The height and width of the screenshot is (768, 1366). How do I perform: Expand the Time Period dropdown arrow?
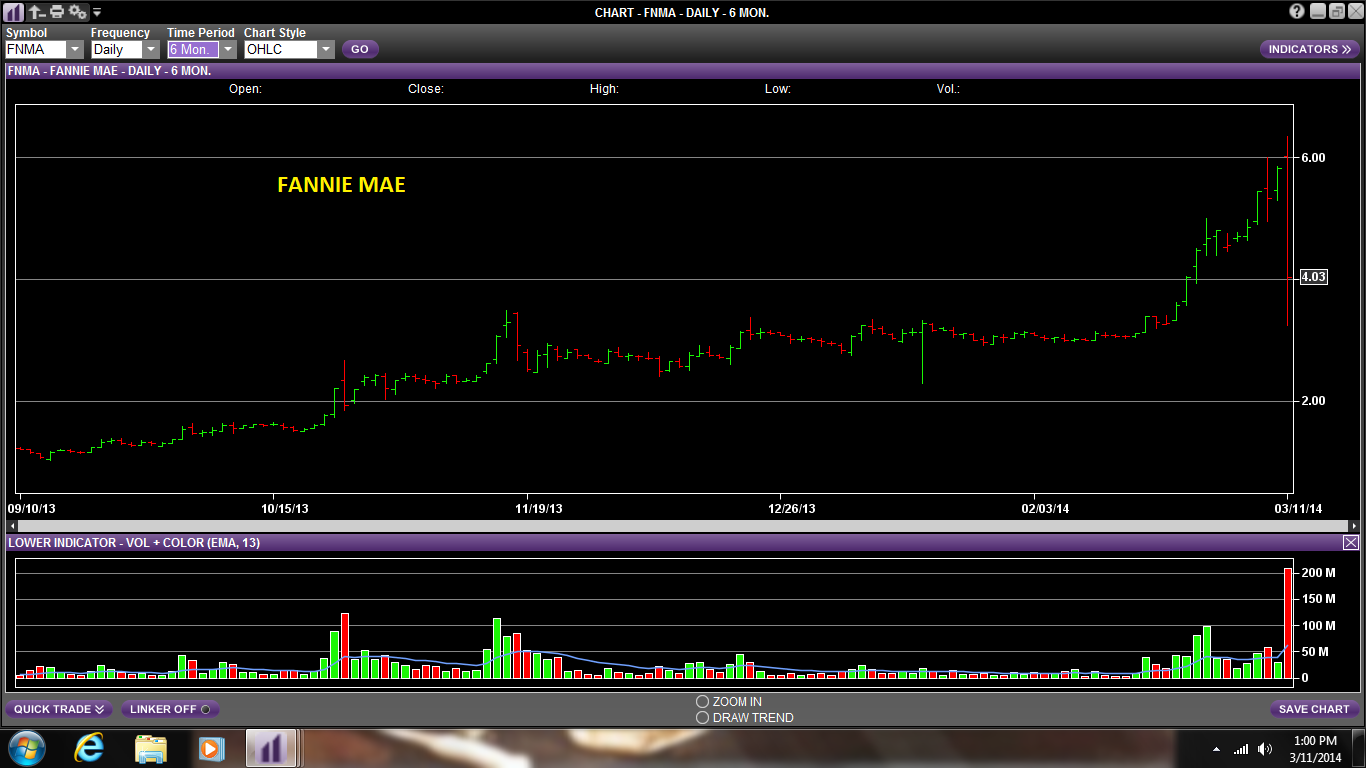coord(228,49)
